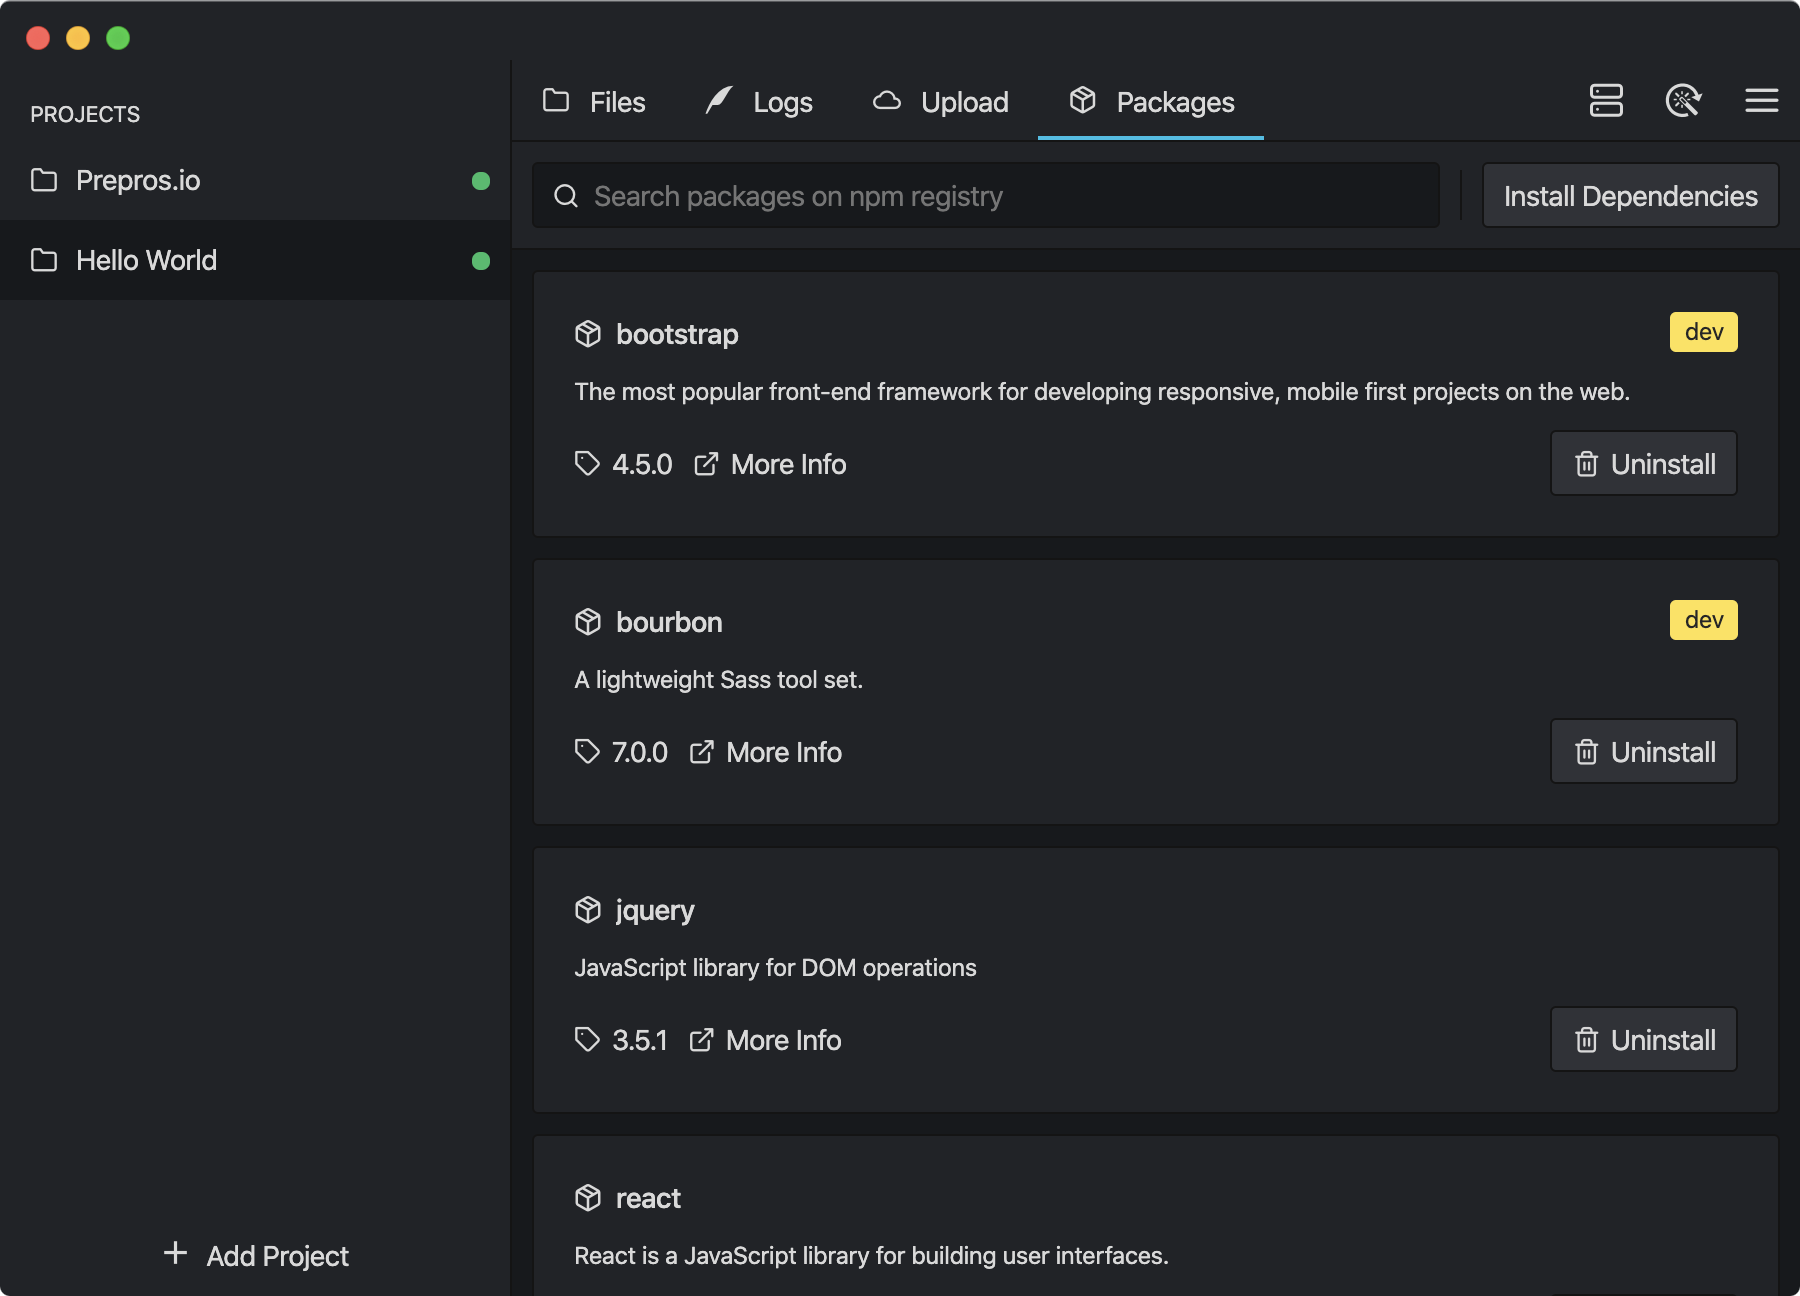The height and width of the screenshot is (1296, 1800).
Task: Click the jquery package name
Action: coord(655,911)
